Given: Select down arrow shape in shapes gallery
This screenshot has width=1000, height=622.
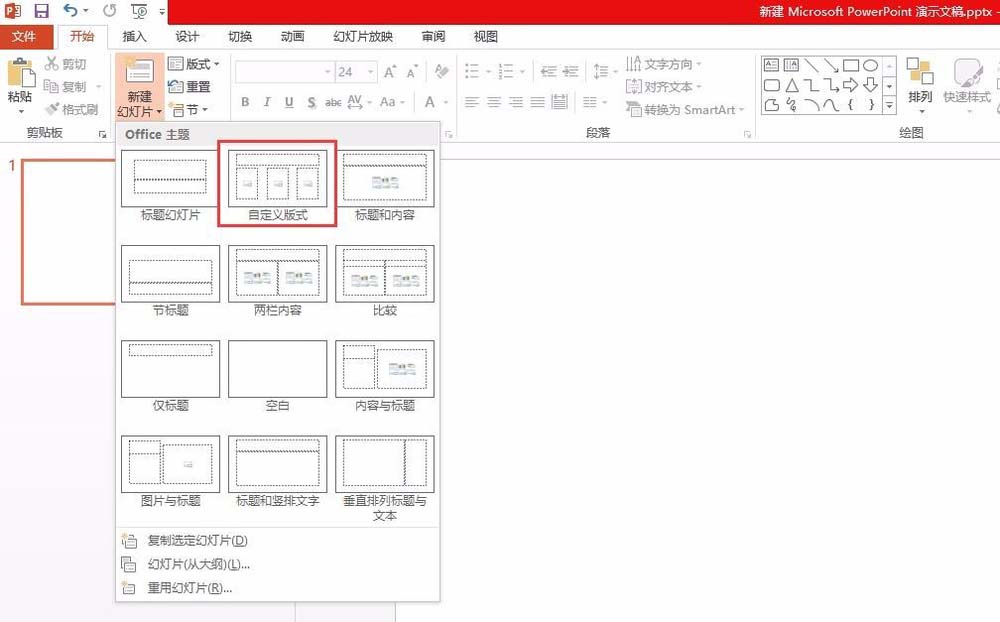Looking at the screenshot, I should click(871, 85).
